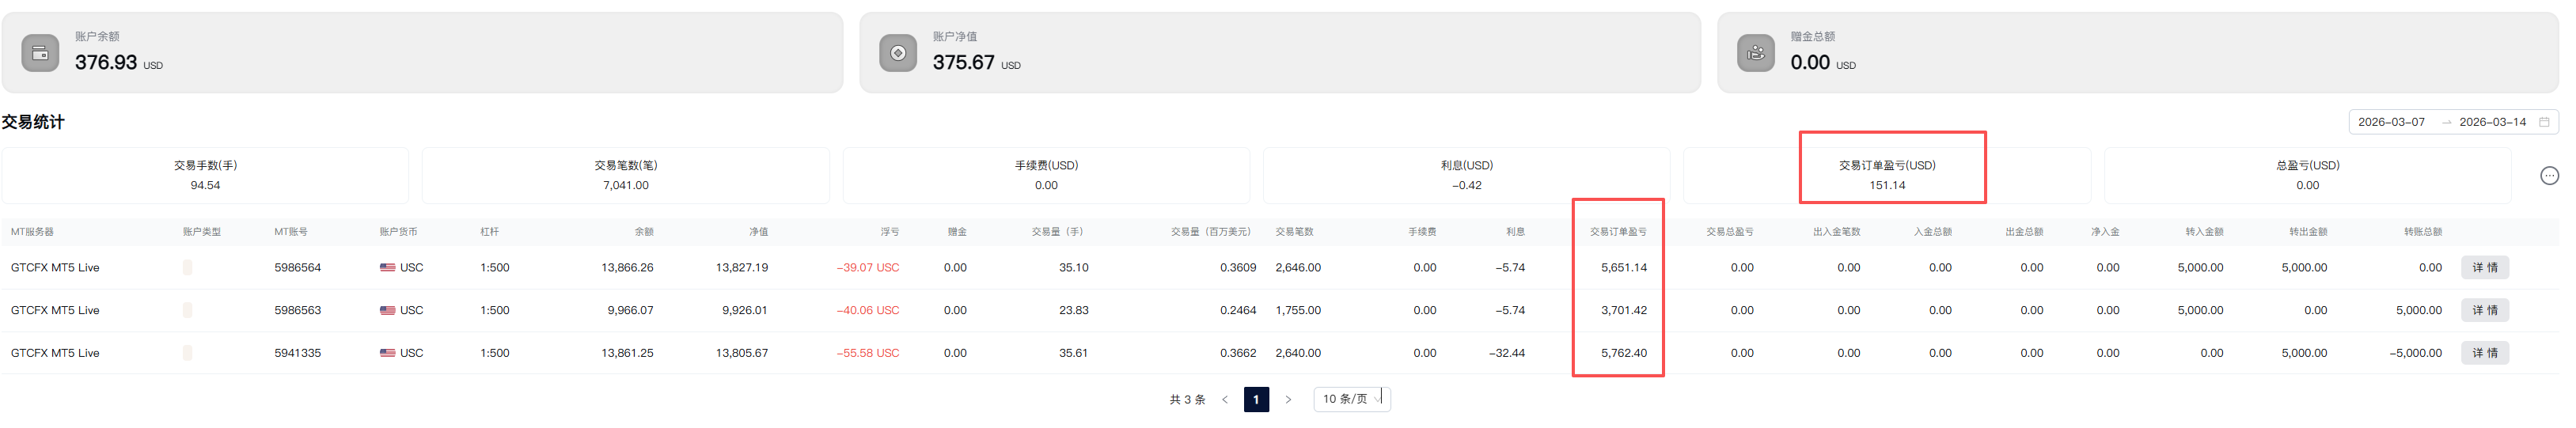Expand the 10 条/页 page size dropdown
Viewport: 2576px width, 428px height.
[x=1351, y=399]
